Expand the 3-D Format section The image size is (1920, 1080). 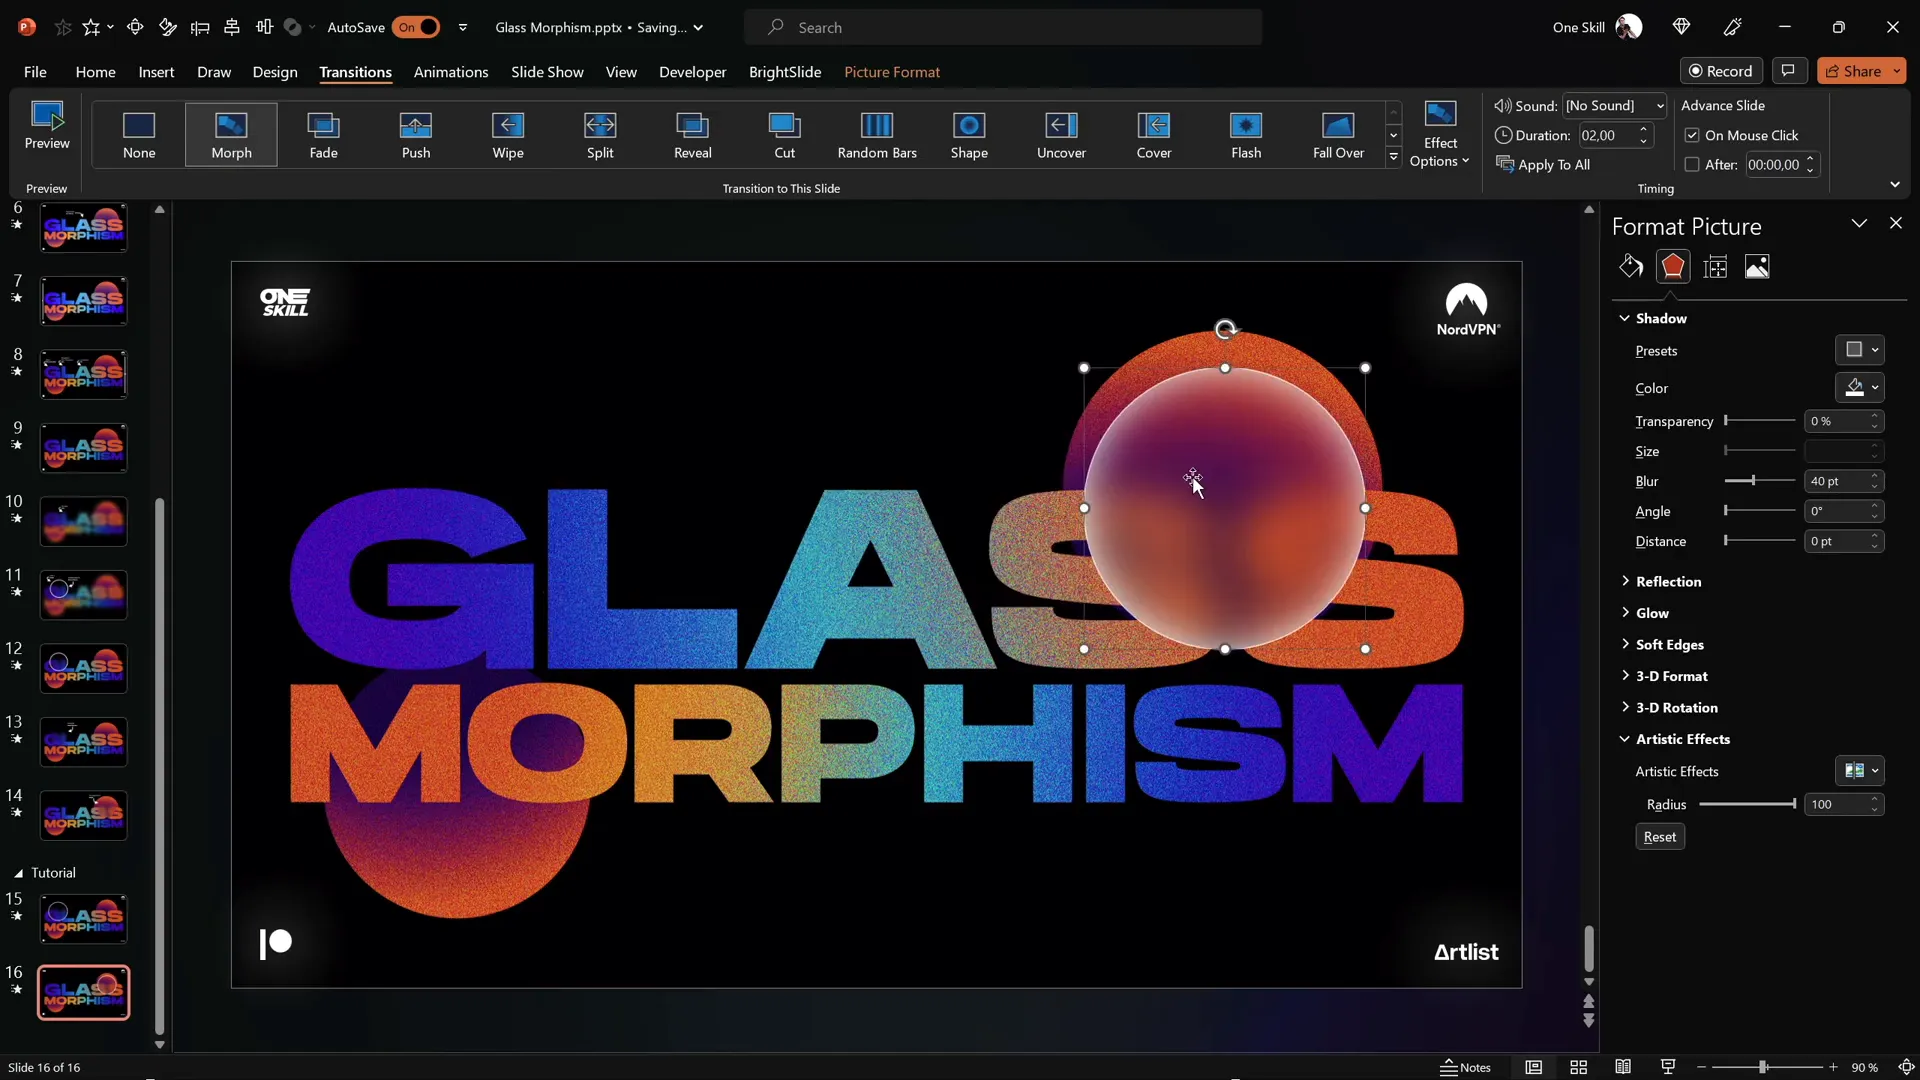(1624, 676)
